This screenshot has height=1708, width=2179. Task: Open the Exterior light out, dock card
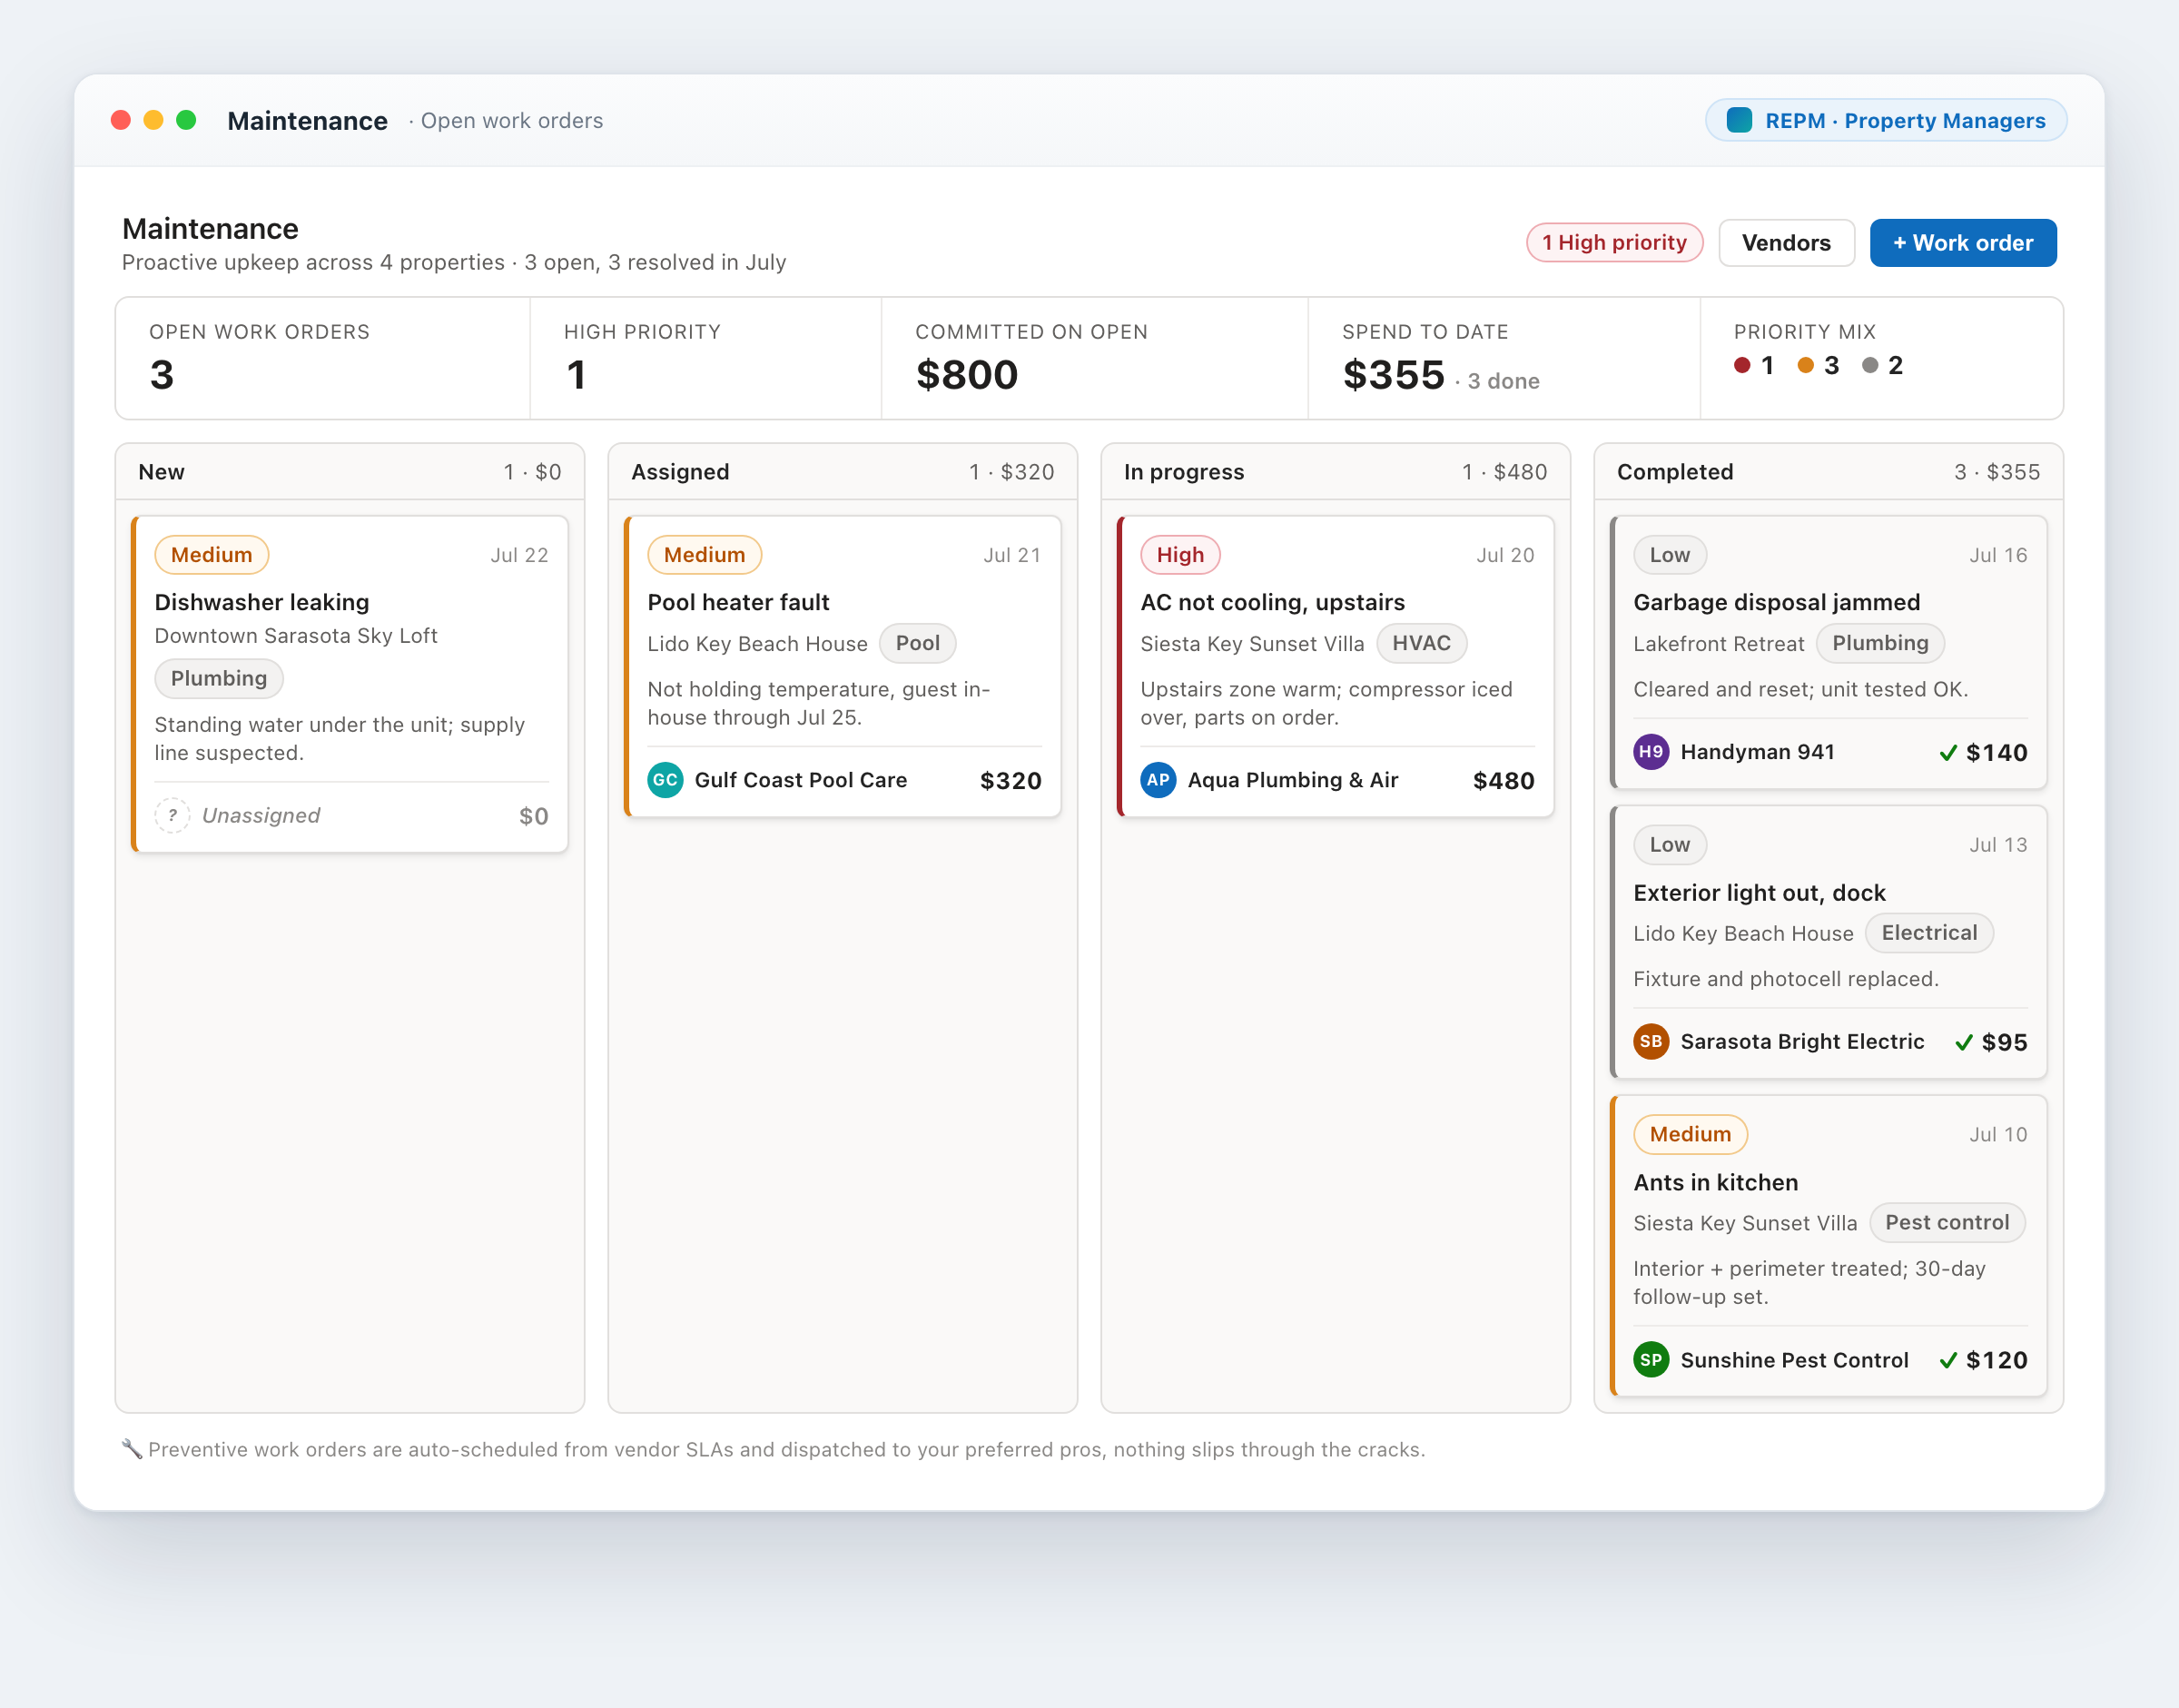(x=1829, y=942)
